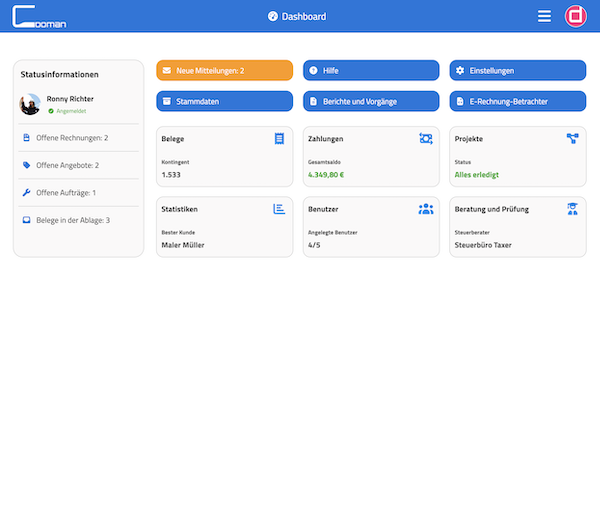Click the Kontingent value 1.533
600x517 pixels.
171,175
